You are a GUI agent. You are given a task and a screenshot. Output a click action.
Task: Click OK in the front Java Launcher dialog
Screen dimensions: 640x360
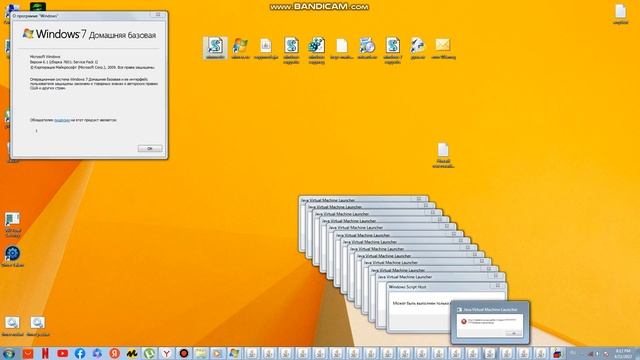point(513,333)
